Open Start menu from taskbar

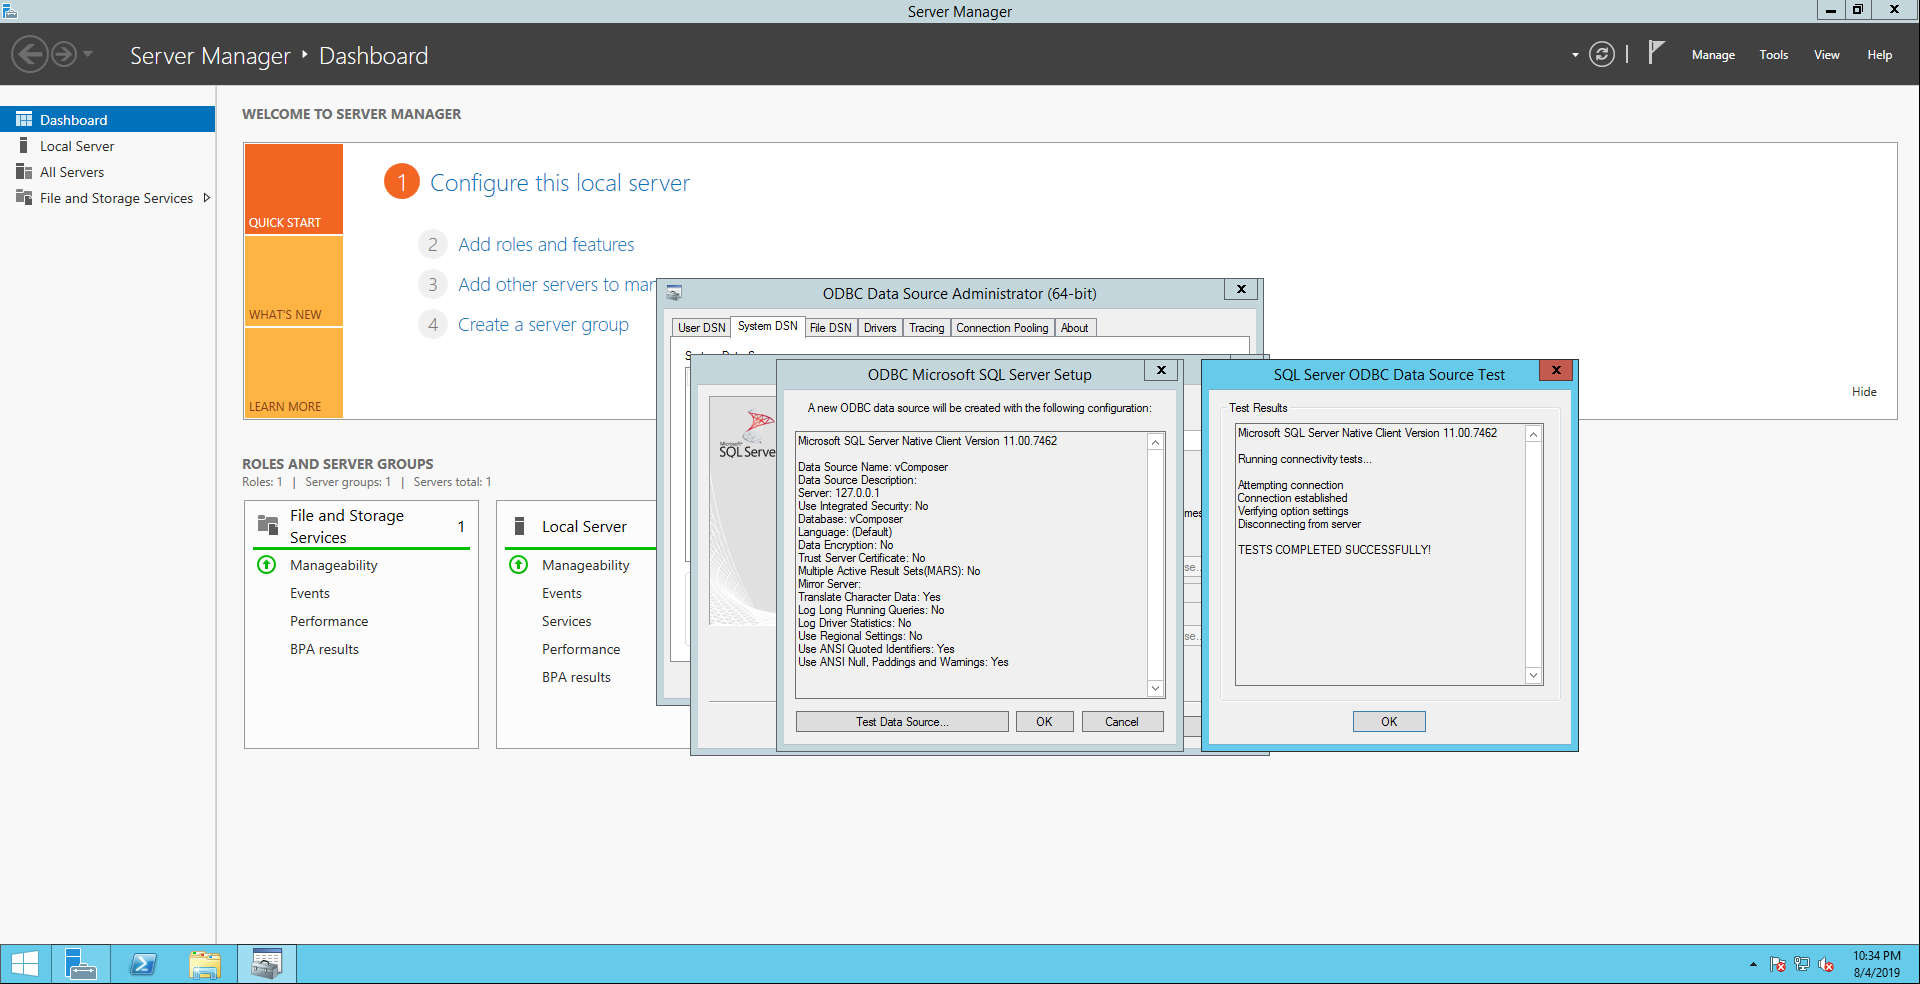[x=24, y=964]
